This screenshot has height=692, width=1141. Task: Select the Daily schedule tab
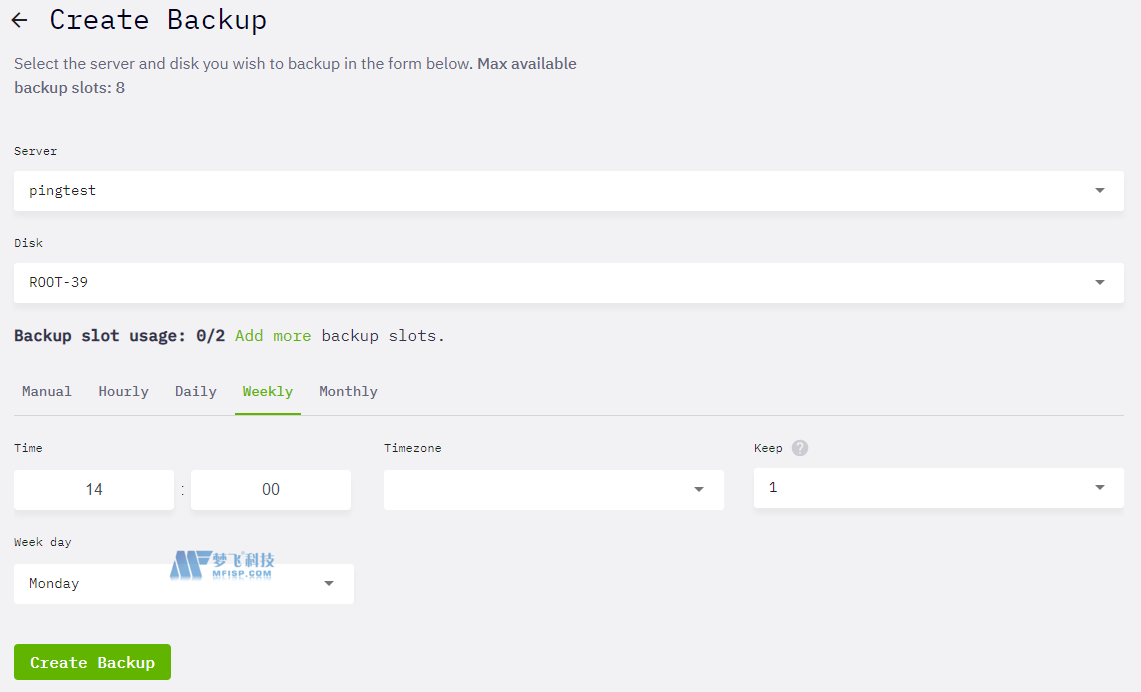click(196, 392)
